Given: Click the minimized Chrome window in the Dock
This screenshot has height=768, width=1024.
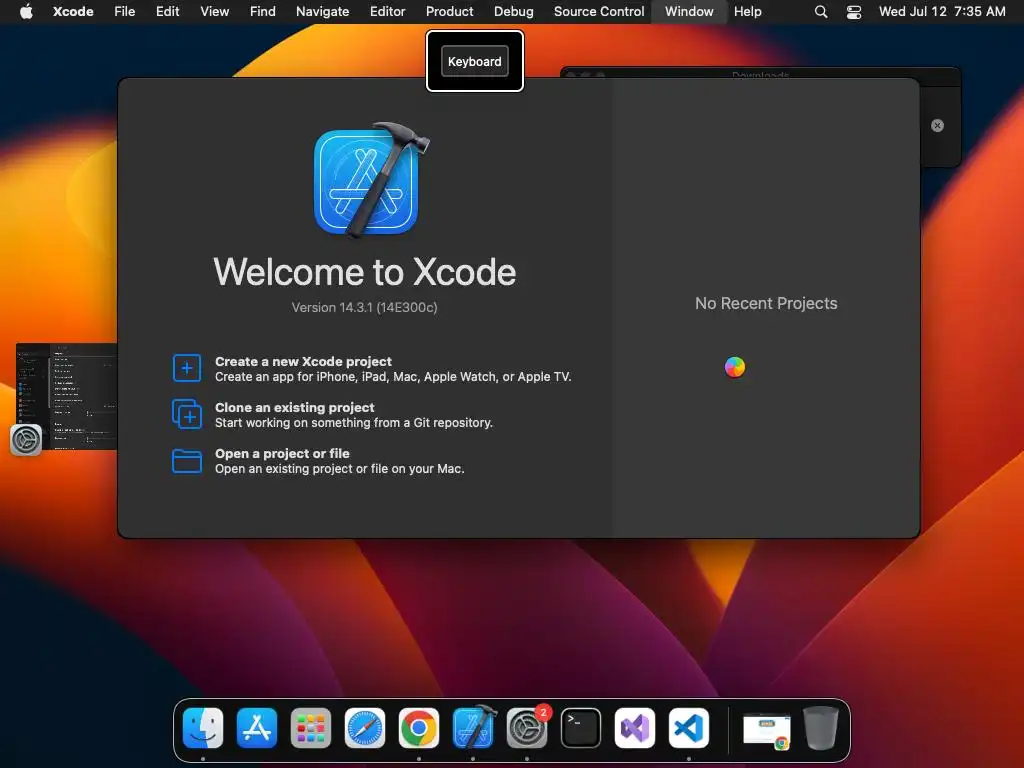Looking at the screenshot, I should click(x=767, y=730).
